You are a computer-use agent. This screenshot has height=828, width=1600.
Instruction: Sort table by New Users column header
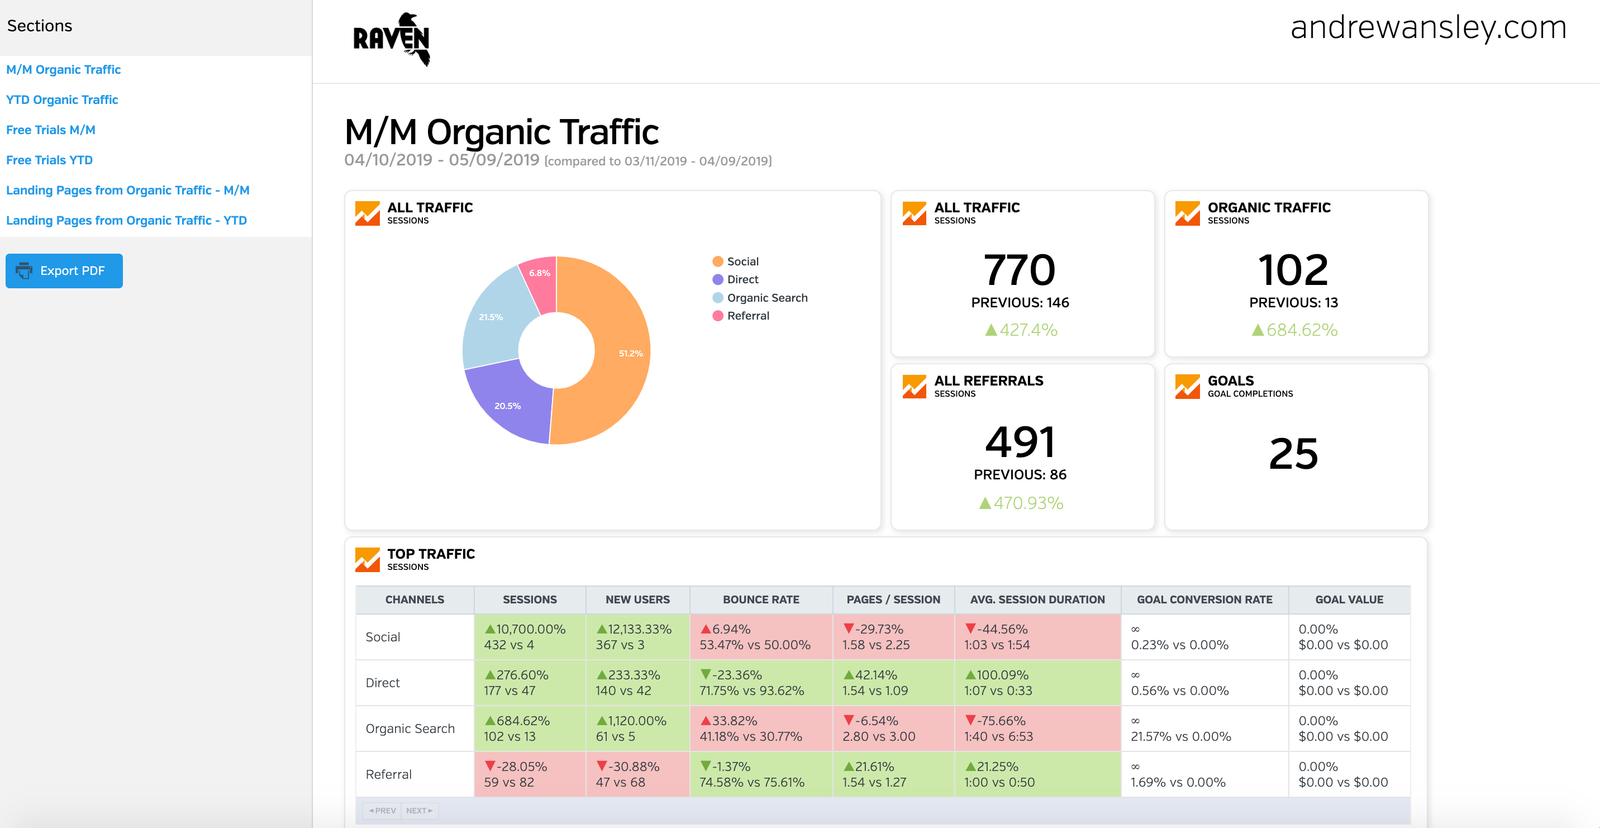638,600
